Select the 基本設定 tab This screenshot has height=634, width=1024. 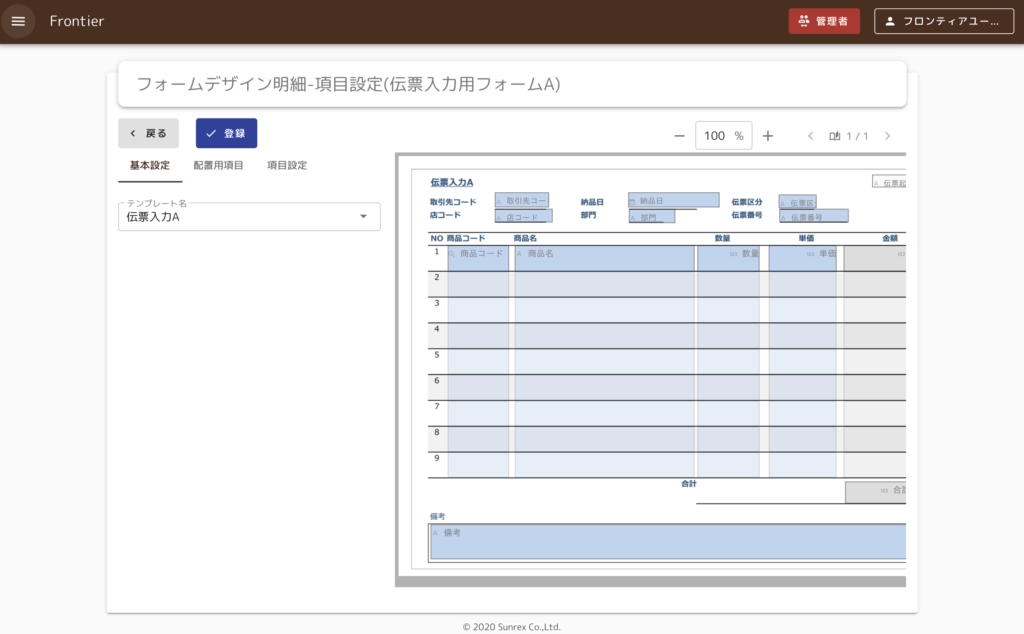[x=150, y=165]
